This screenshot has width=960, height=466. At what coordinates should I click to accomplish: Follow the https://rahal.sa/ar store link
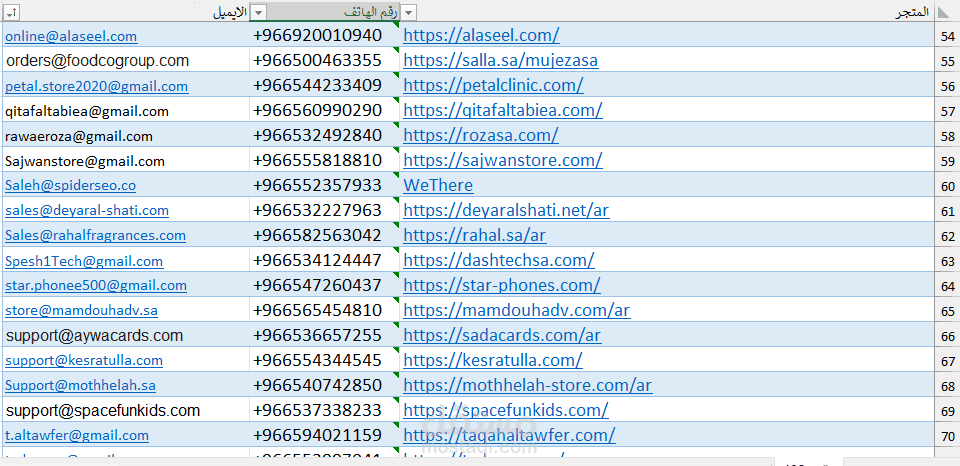474,235
